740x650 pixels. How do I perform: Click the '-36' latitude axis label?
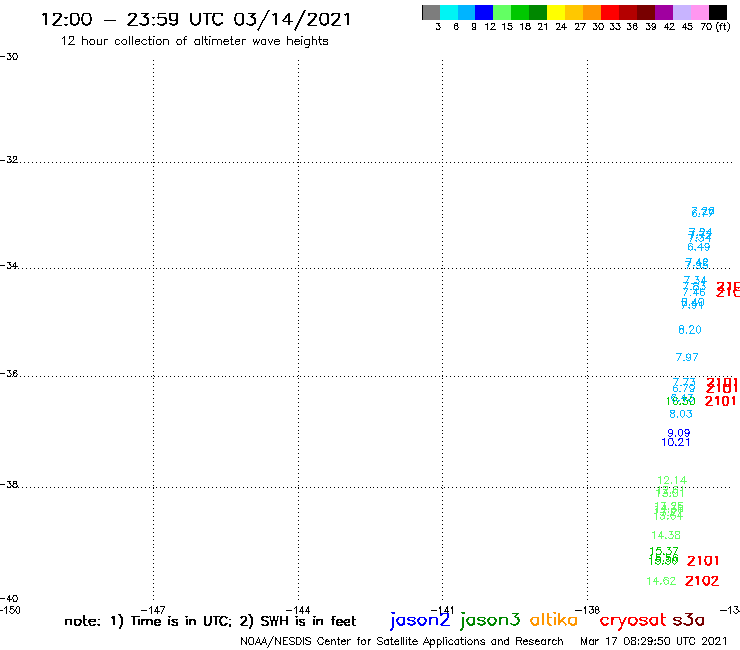(9, 373)
